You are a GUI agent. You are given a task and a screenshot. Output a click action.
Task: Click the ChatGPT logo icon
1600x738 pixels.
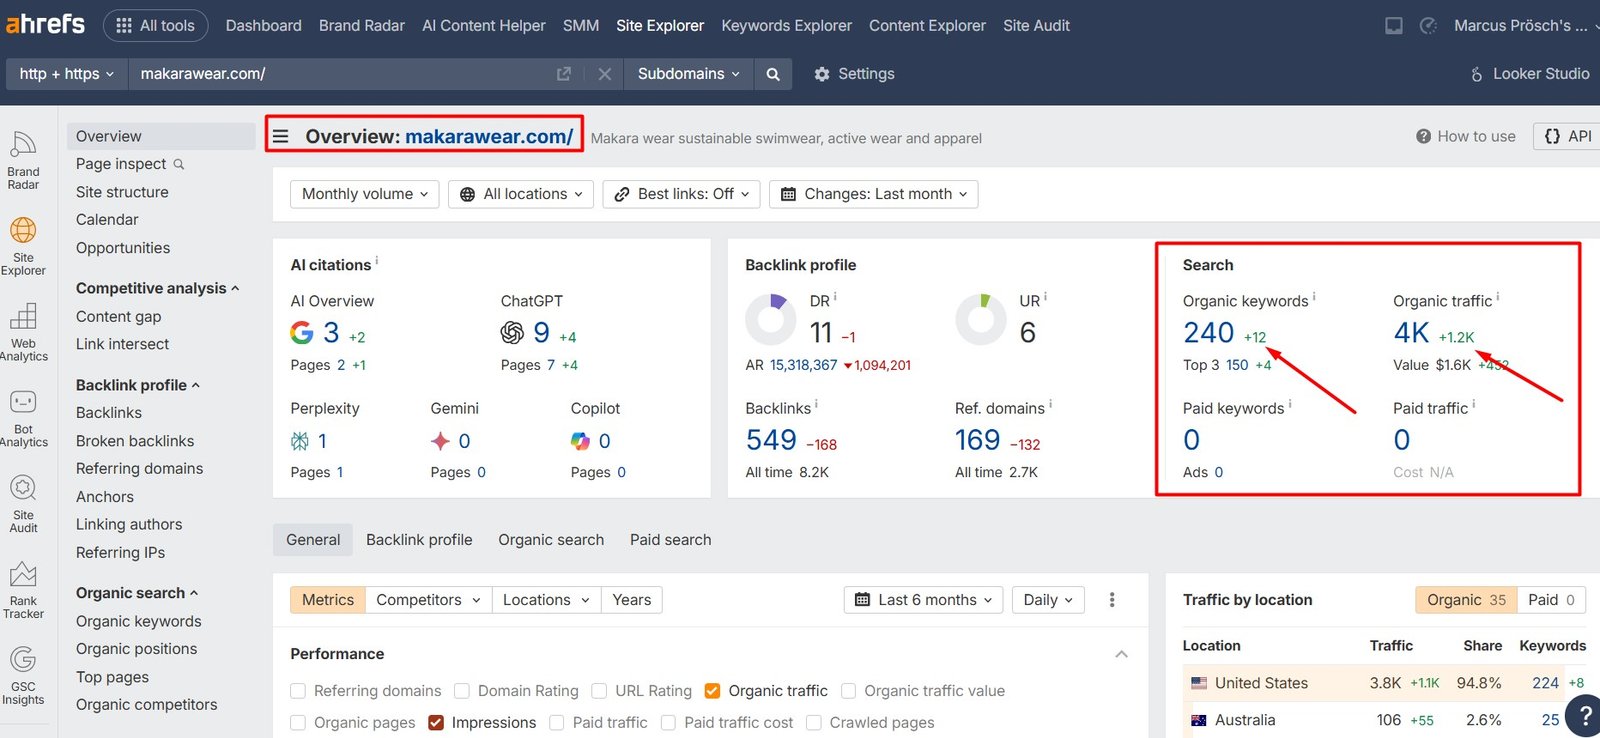click(512, 332)
